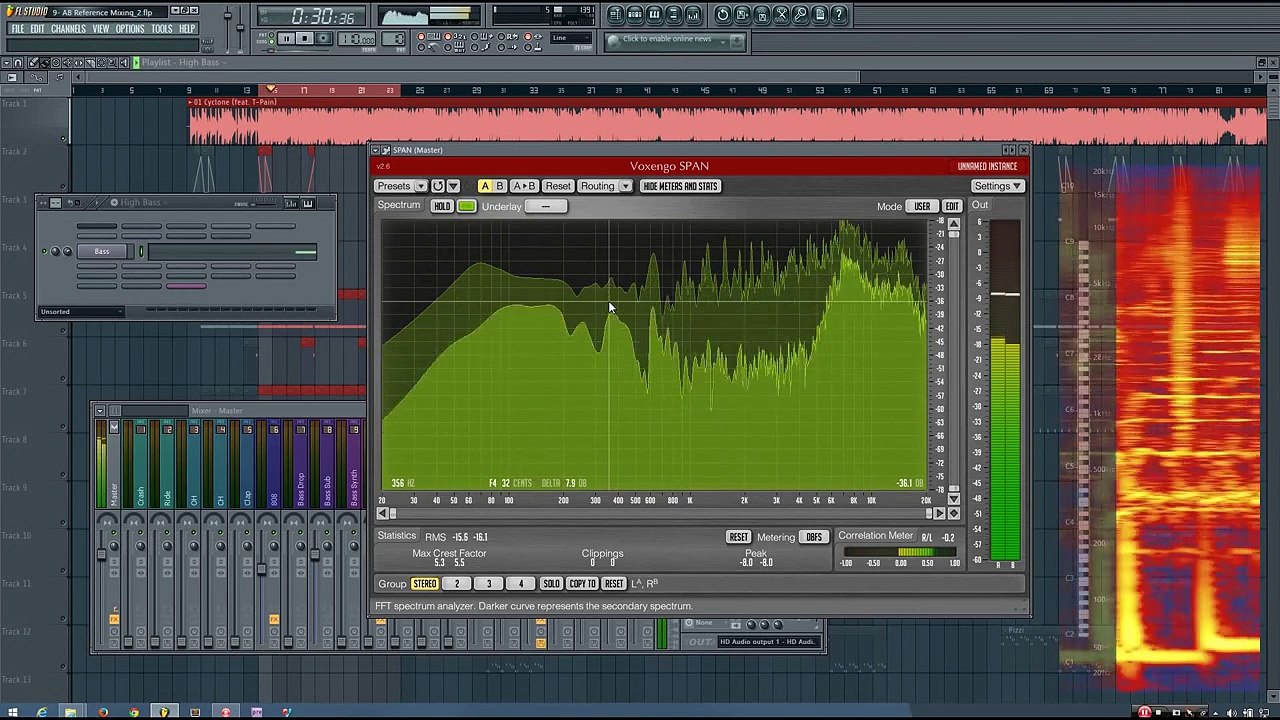Click the project info document icon
Viewport: 1280px width, 720px height.
819,15
